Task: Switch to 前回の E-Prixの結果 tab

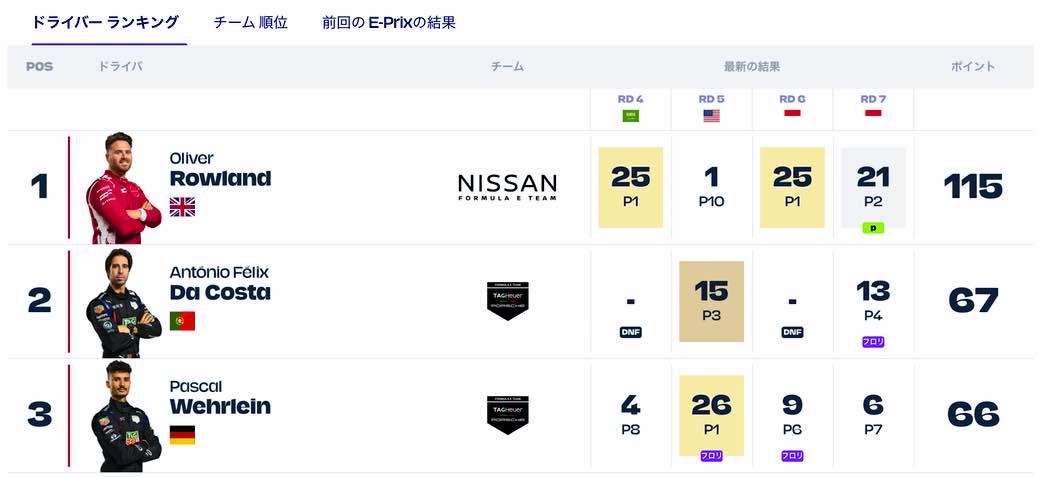Action: click(389, 23)
